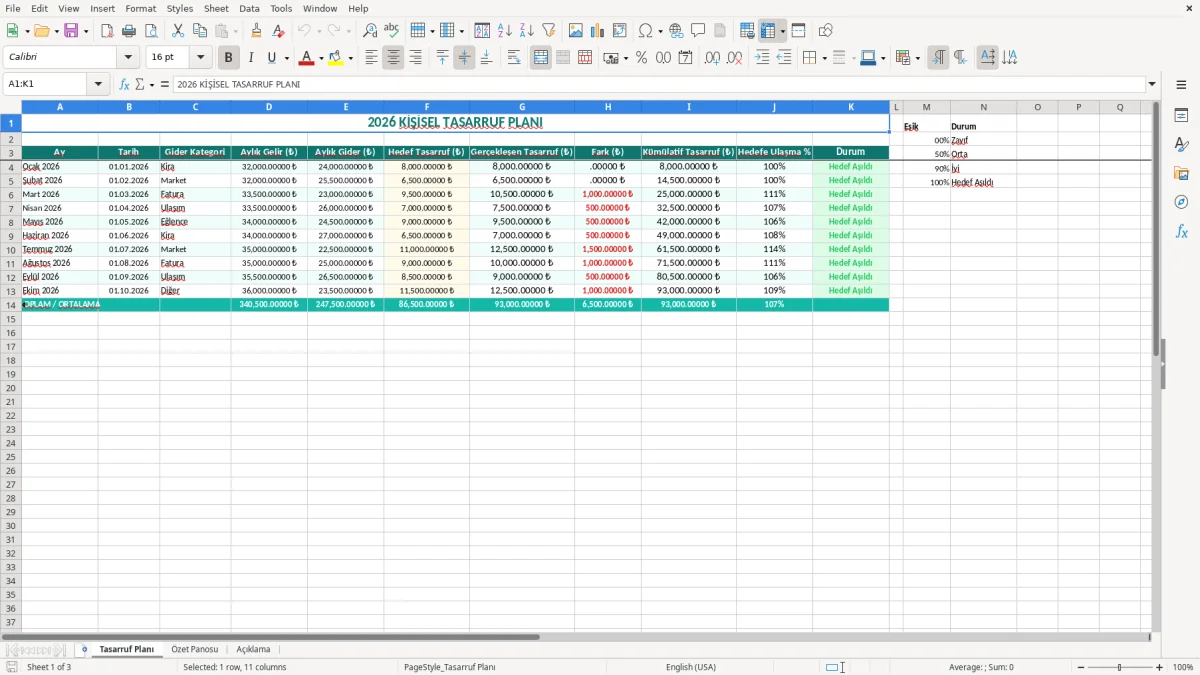1200x675 pixels.
Task: Open the sidebar Gallery
Action: [1181, 174]
